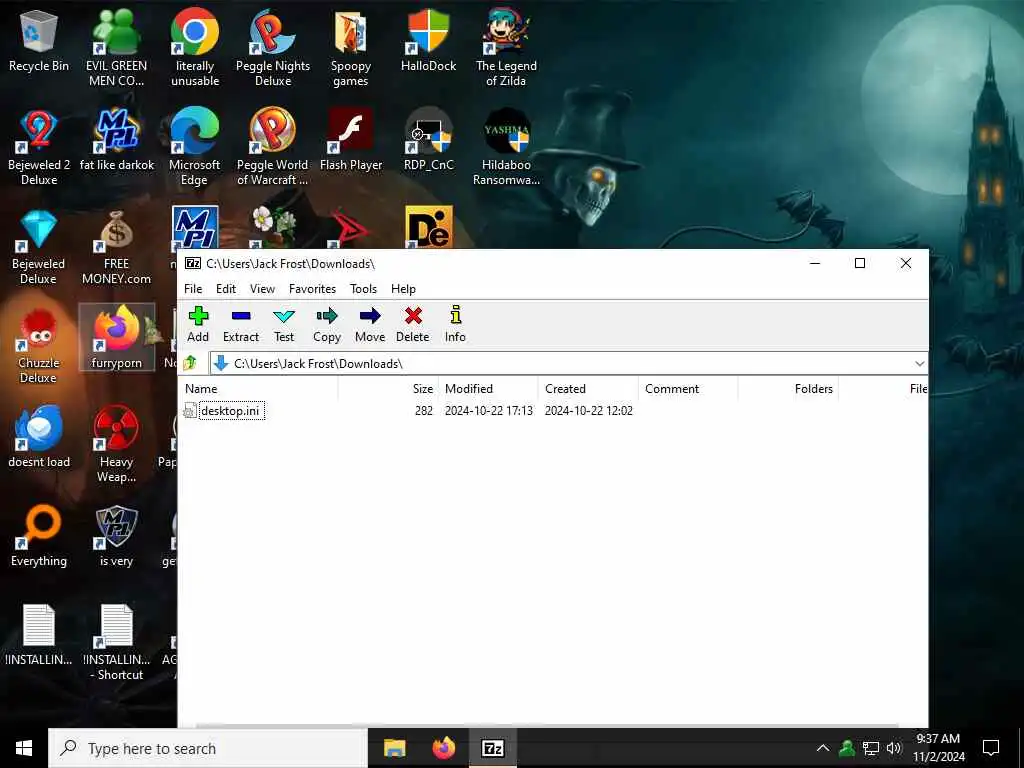Click the taskbar clock showing 9:37 AM
The width and height of the screenshot is (1024, 768).
tap(938, 748)
